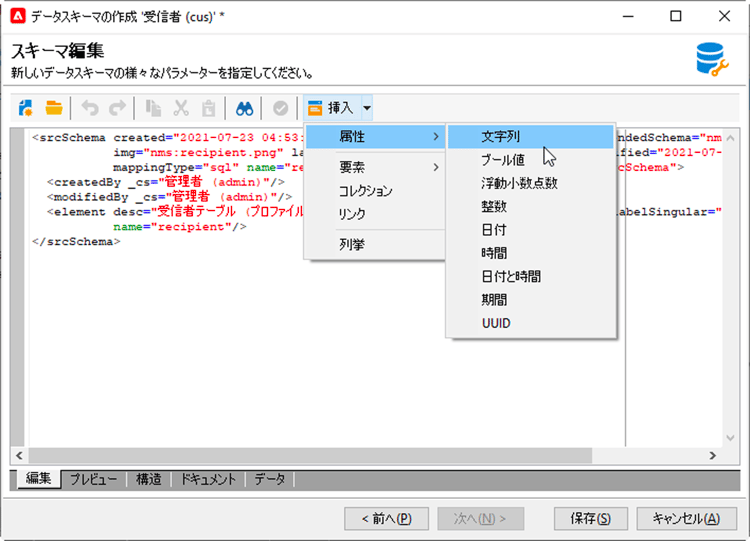Click the mappingType="sql" text

point(176,167)
